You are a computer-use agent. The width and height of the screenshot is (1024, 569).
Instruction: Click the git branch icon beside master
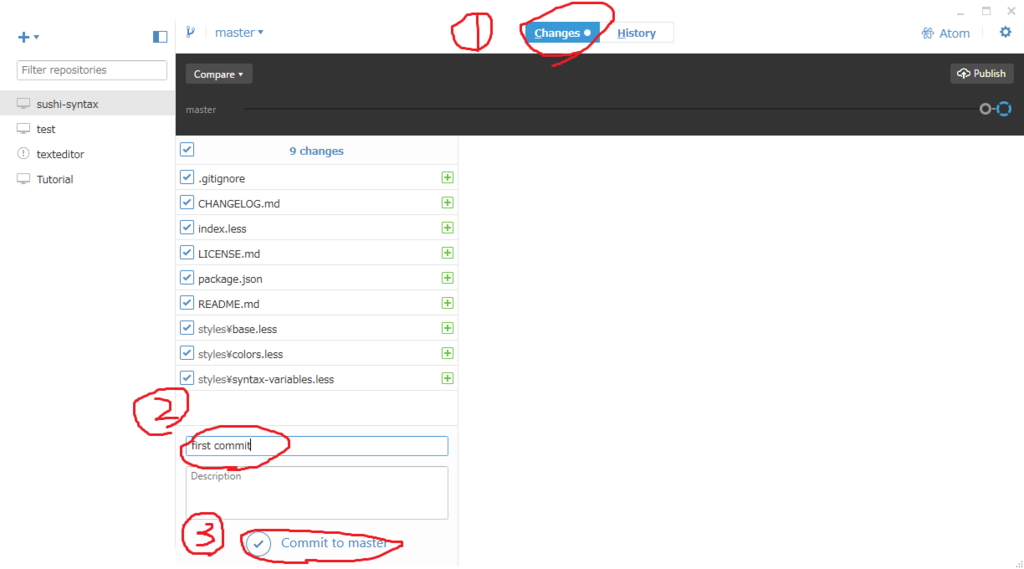tap(191, 32)
